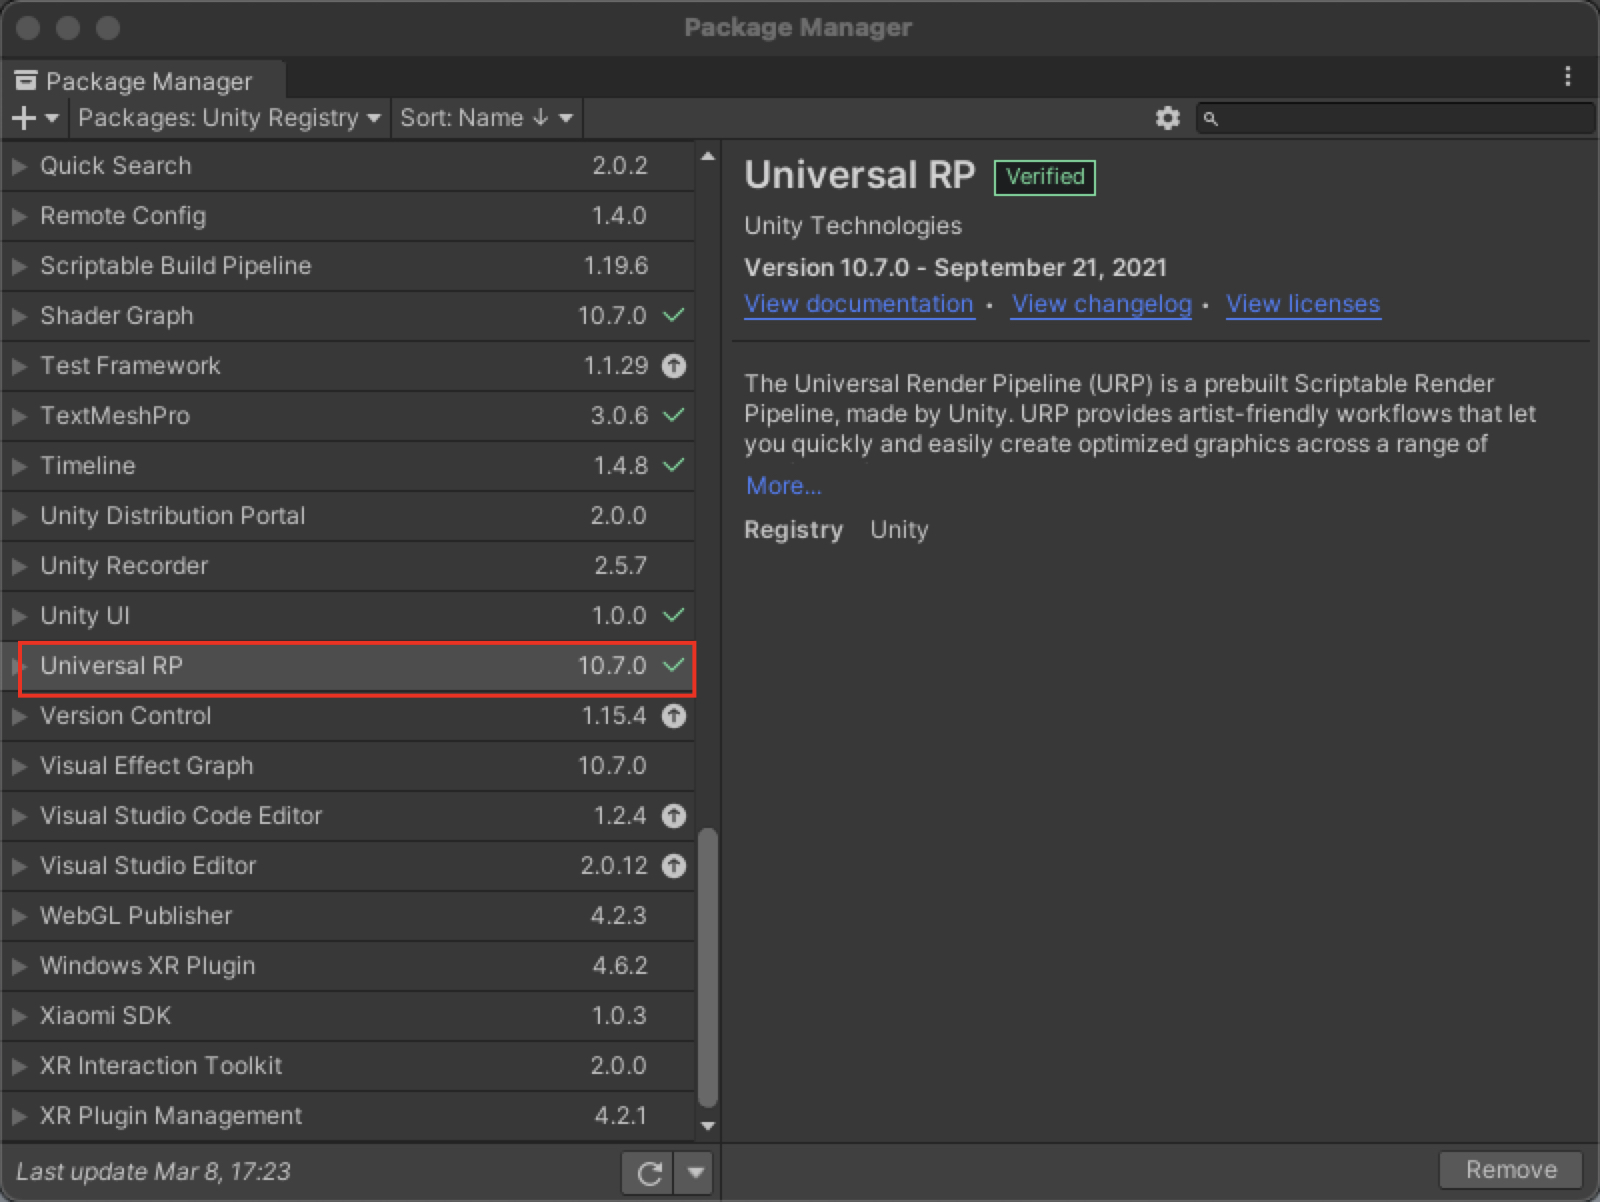Select the Windows XR Plugin package
The width and height of the screenshot is (1600, 1202).
348,966
